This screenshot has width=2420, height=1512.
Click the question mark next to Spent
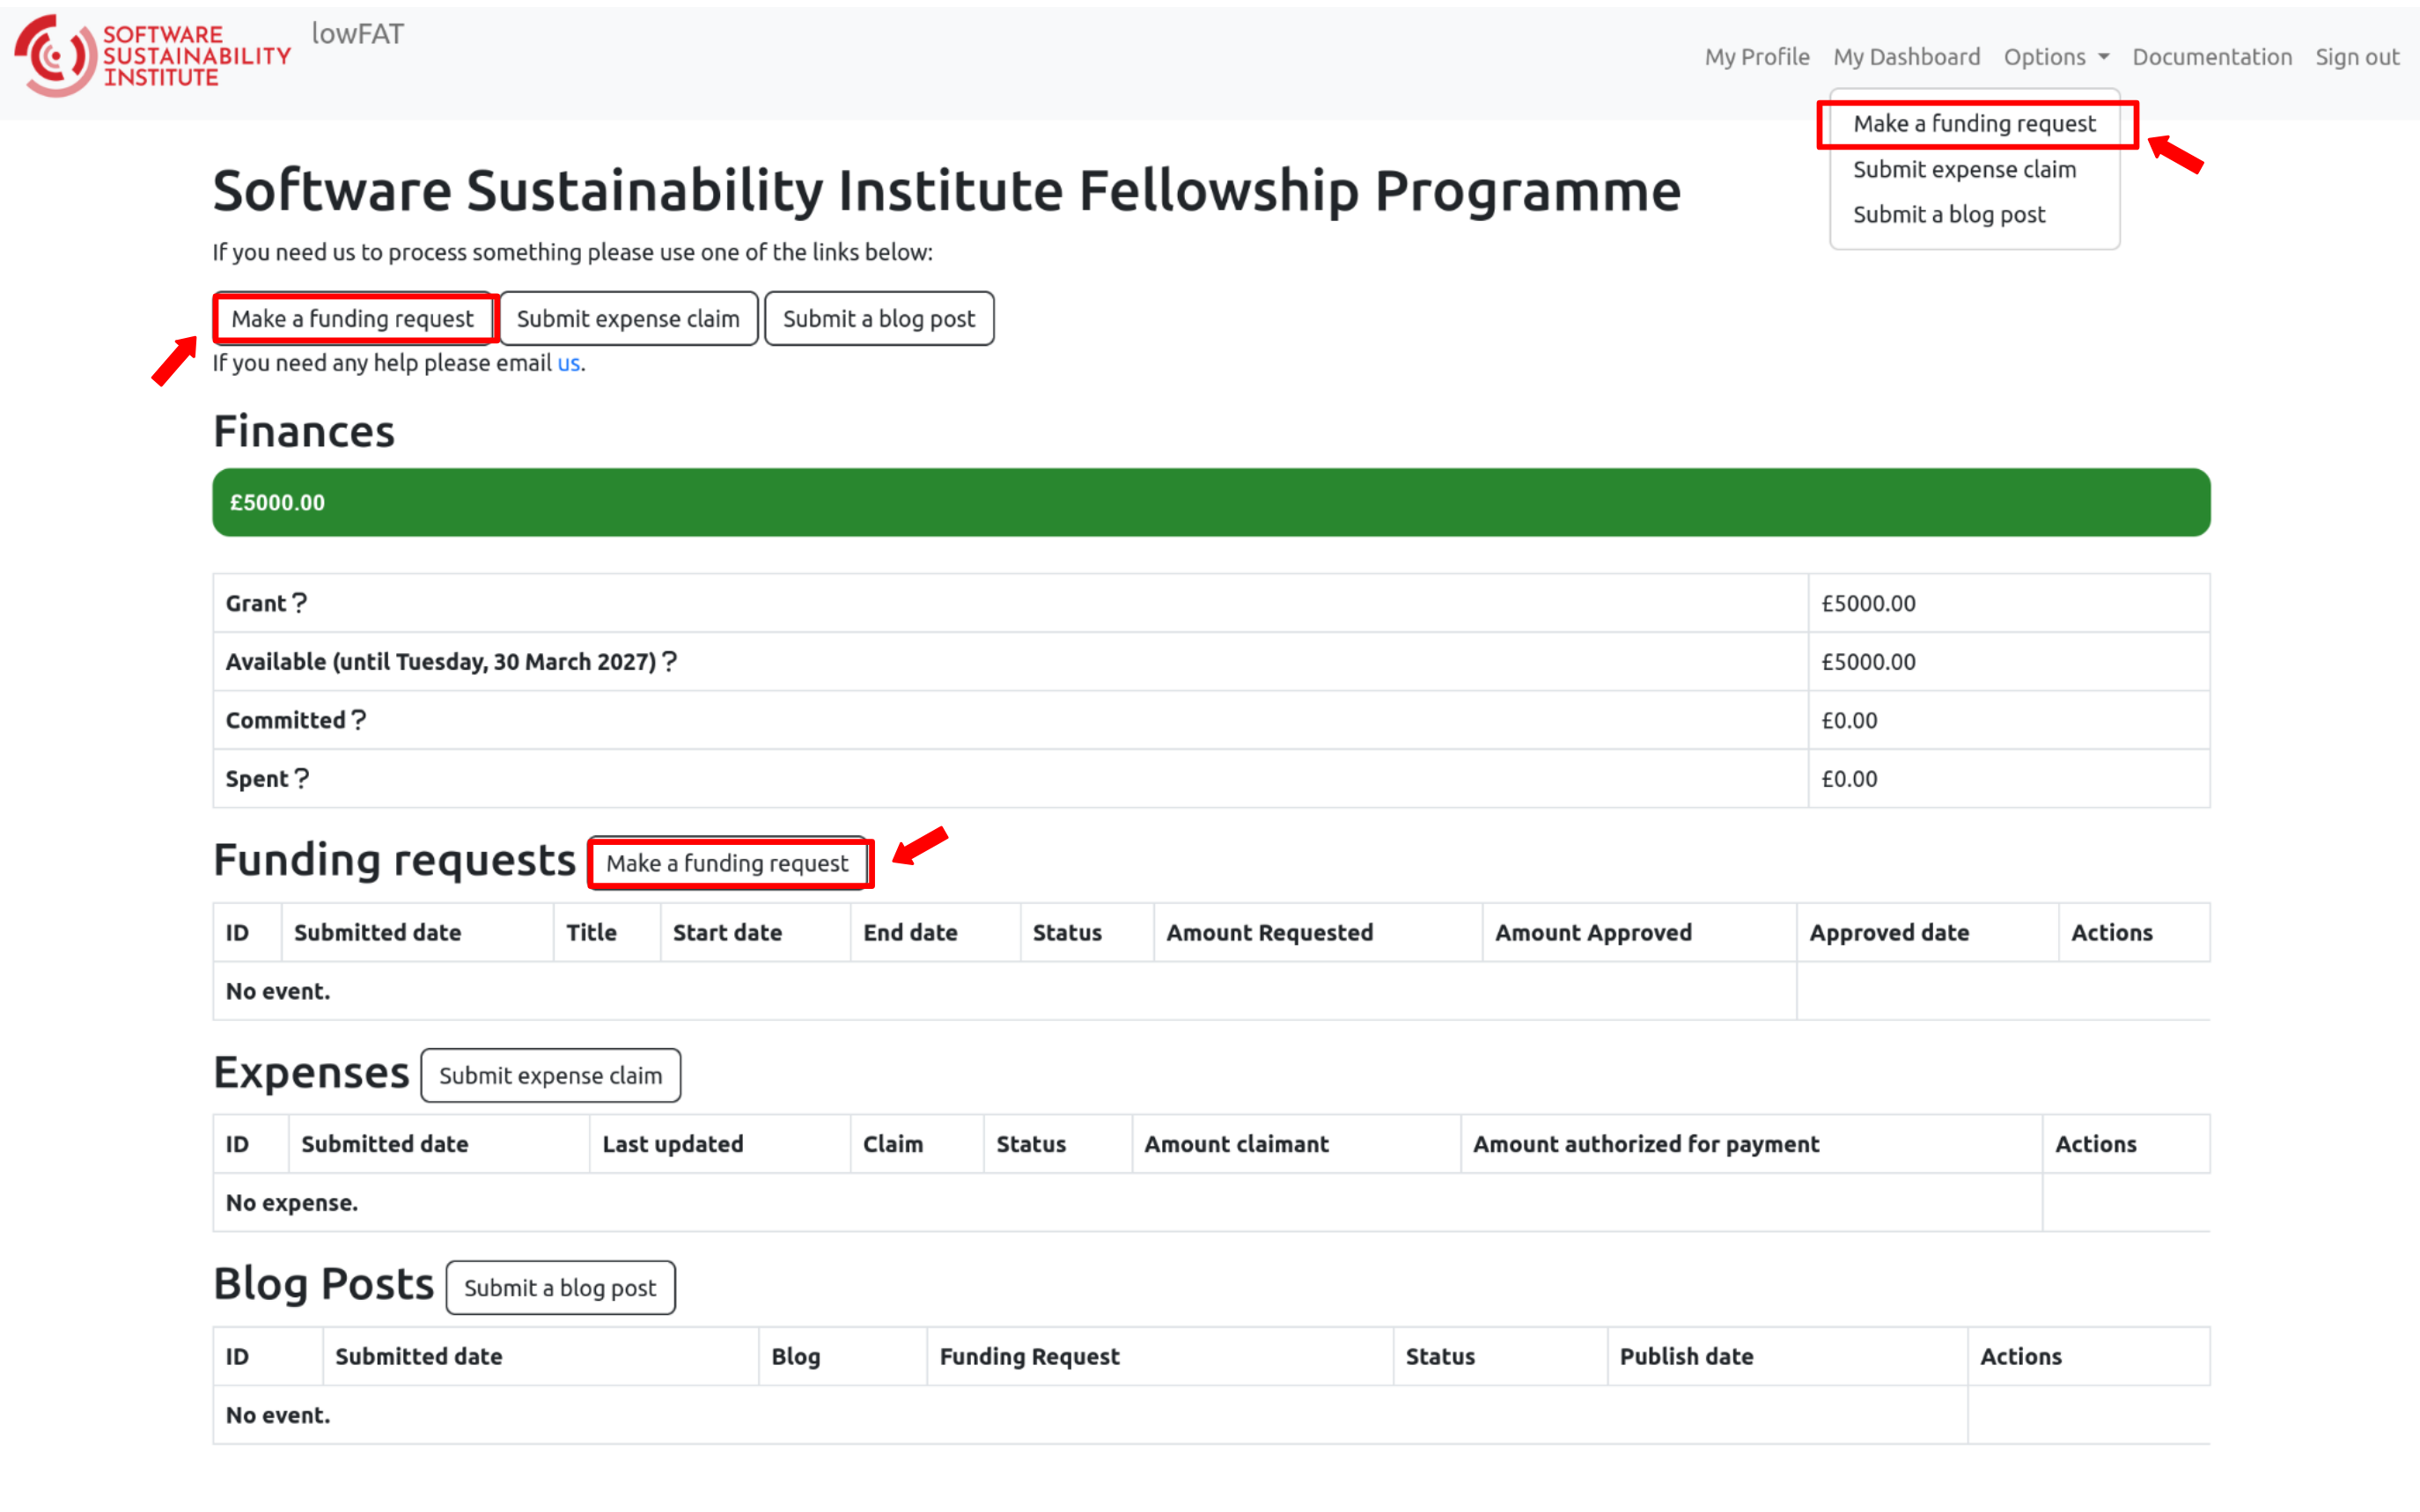pyautogui.click(x=301, y=778)
